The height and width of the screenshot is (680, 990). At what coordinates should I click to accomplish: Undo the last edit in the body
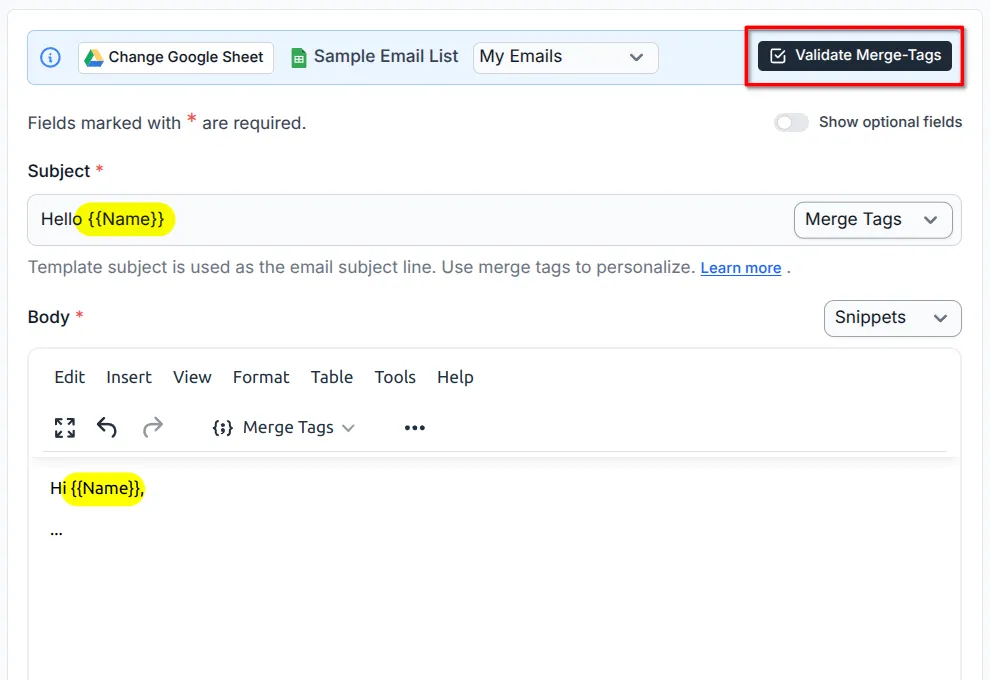pos(107,427)
